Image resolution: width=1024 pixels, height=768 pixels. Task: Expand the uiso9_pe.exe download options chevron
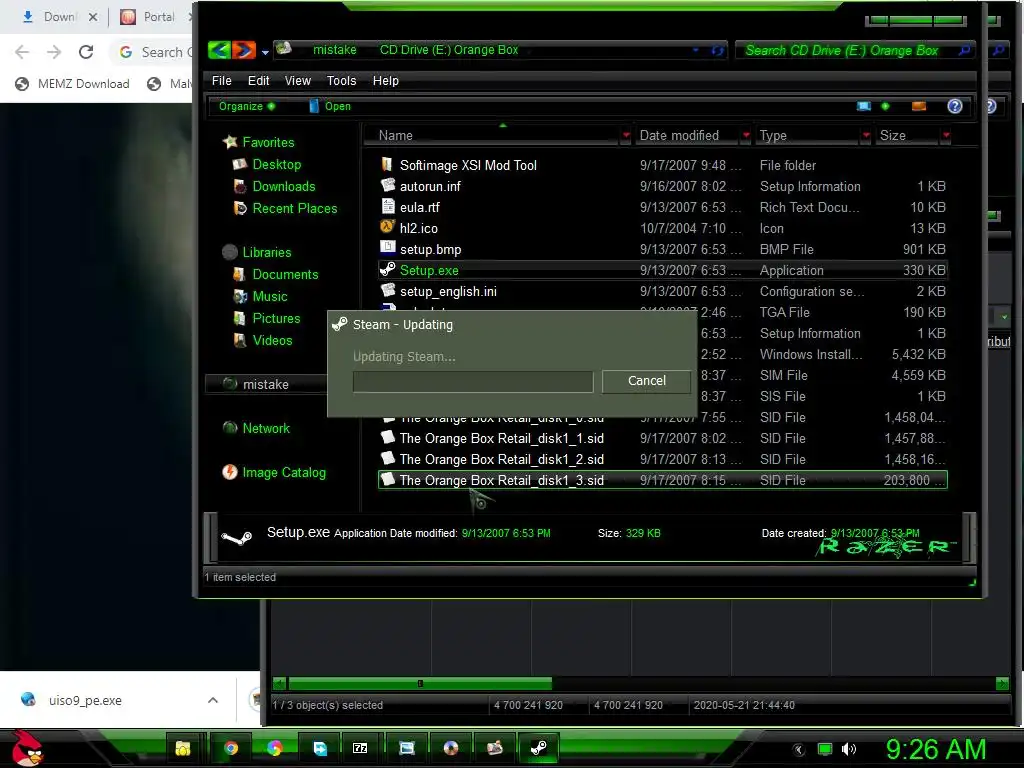coord(213,700)
